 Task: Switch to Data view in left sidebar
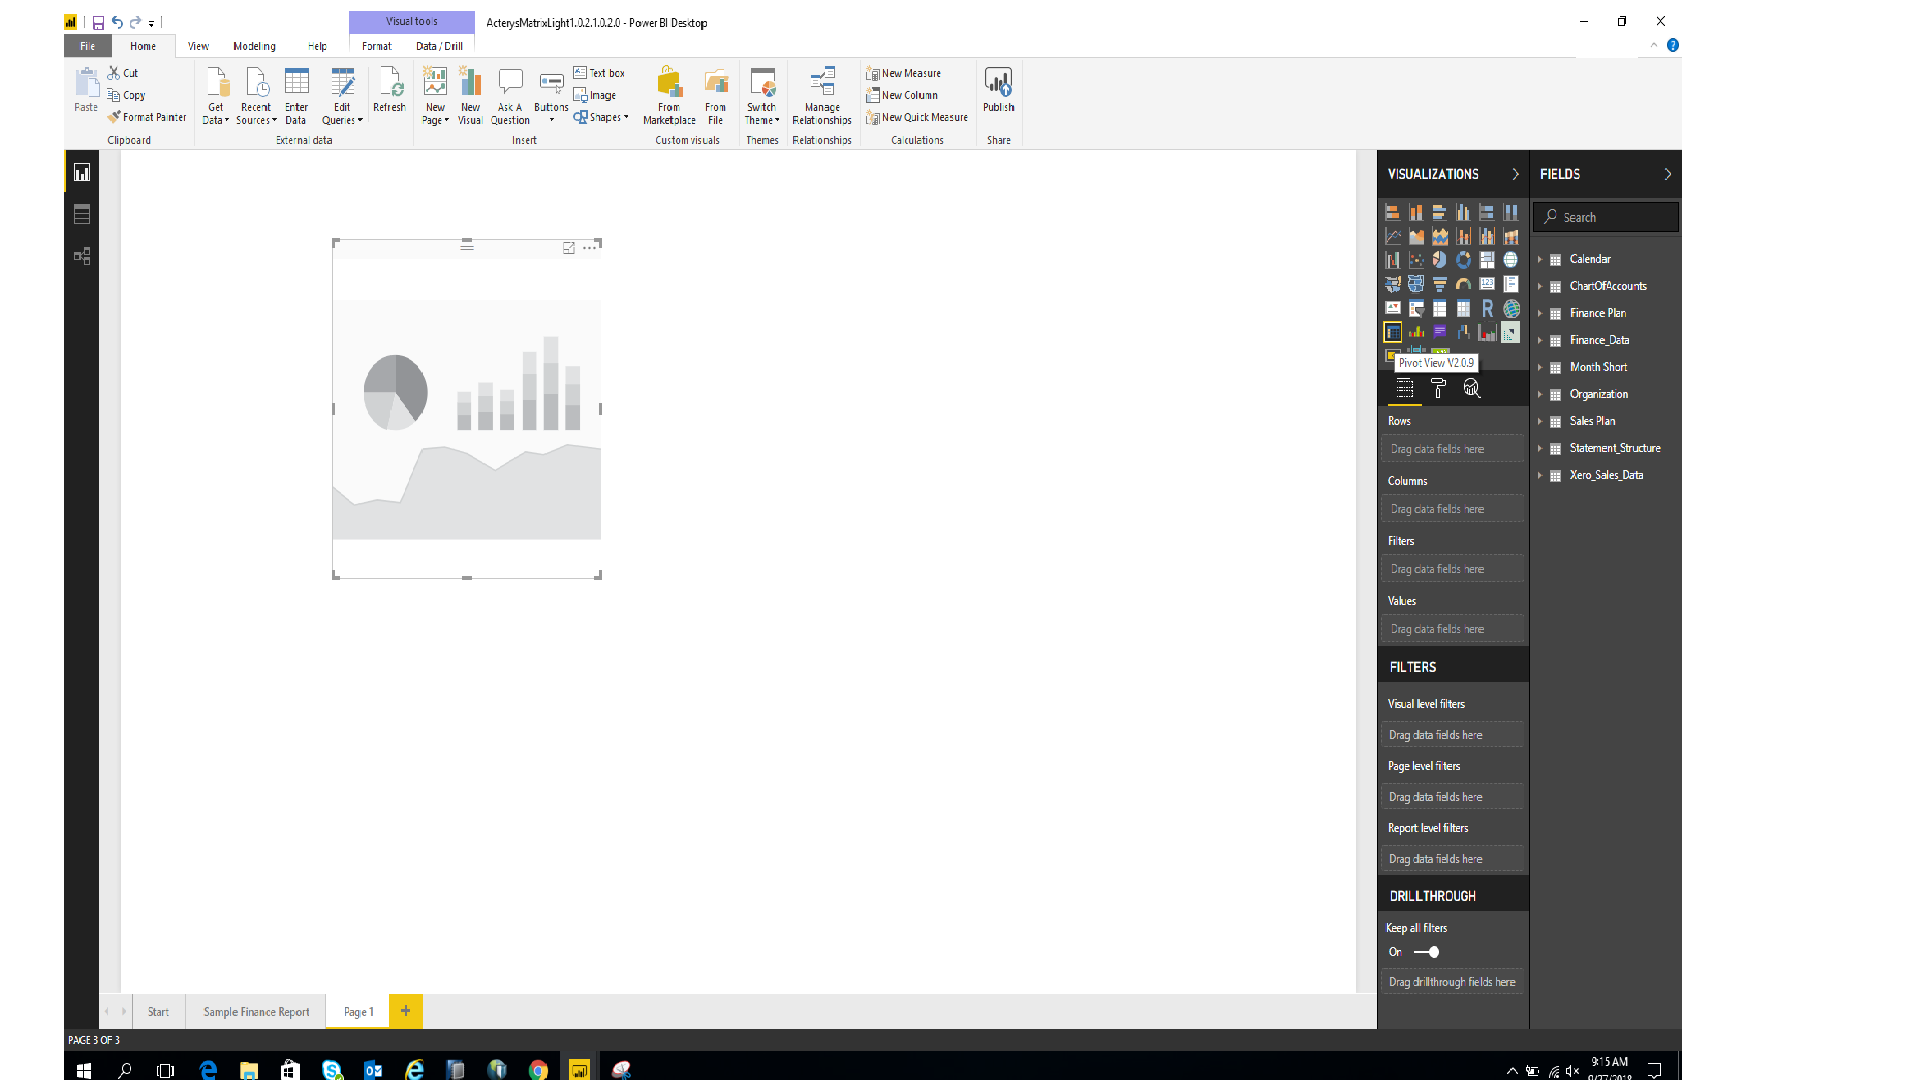pyautogui.click(x=82, y=214)
